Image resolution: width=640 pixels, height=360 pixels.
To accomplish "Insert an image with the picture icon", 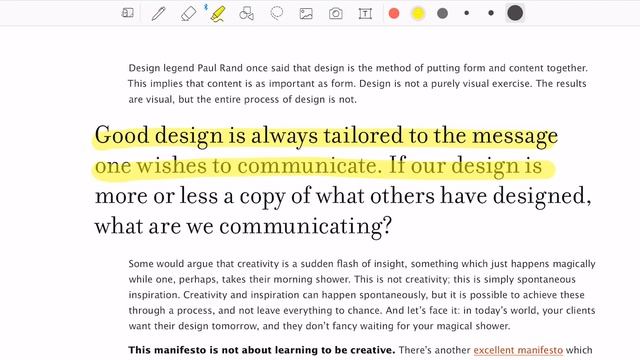I will 306,14.
